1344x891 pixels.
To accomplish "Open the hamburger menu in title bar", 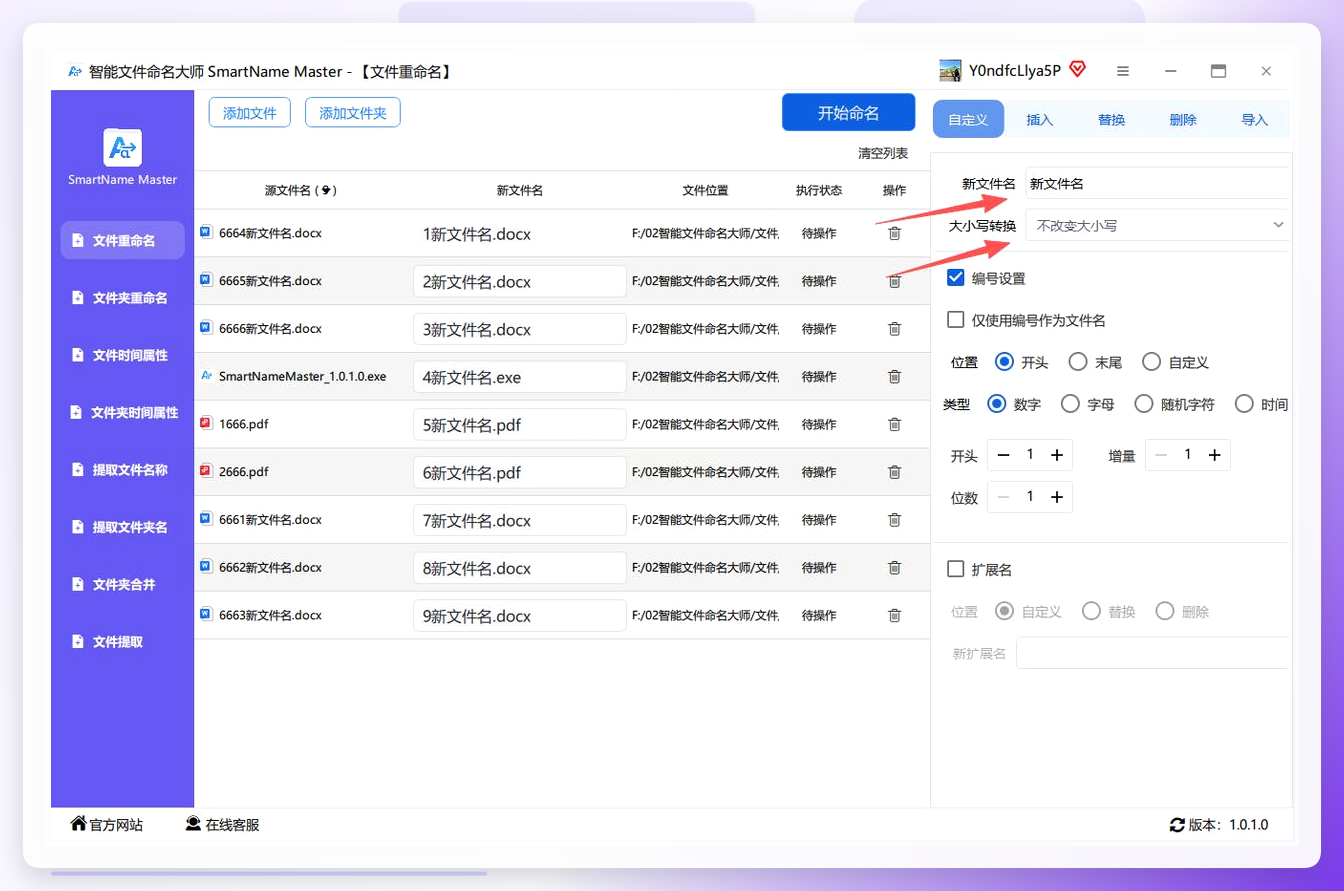I will point(1123,71).
